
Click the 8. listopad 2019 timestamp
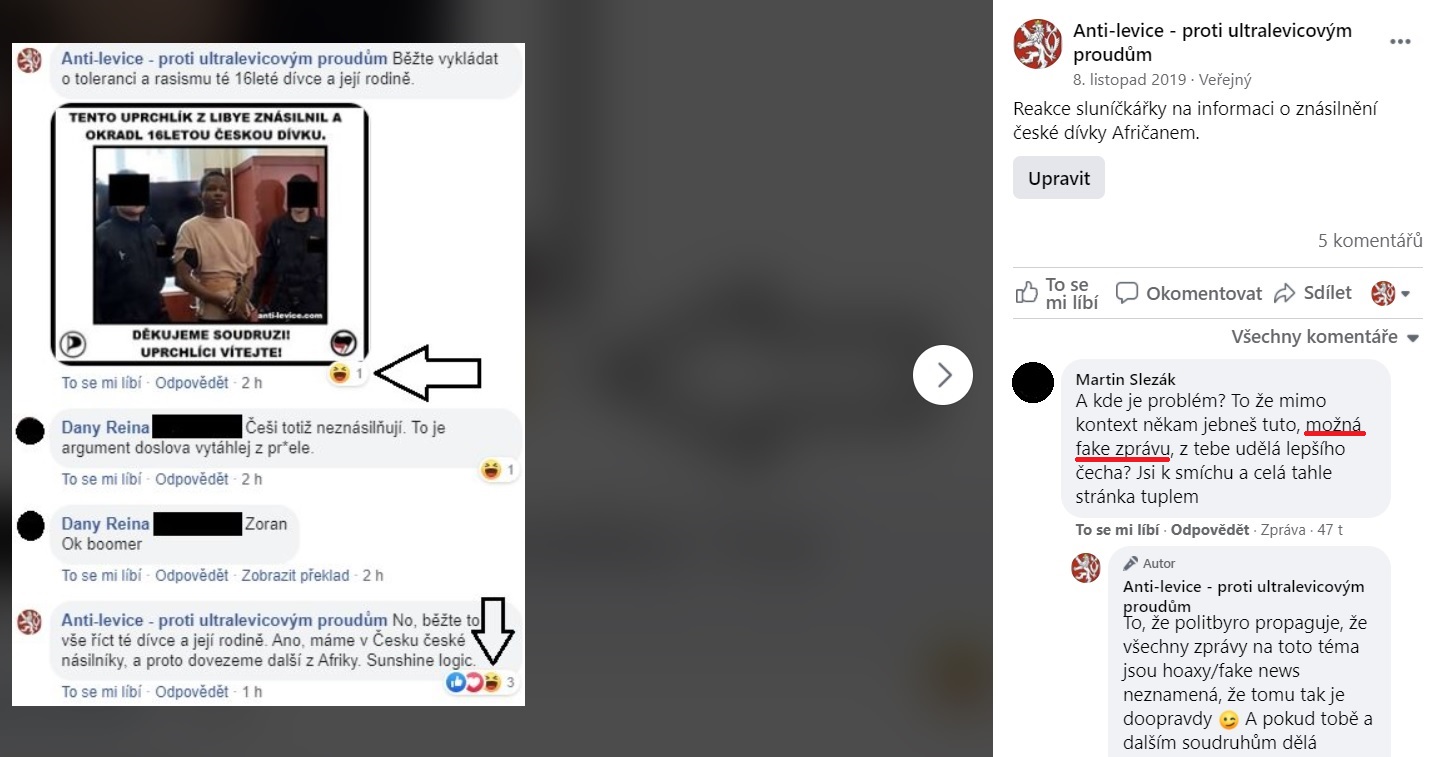click(1129, 80)
